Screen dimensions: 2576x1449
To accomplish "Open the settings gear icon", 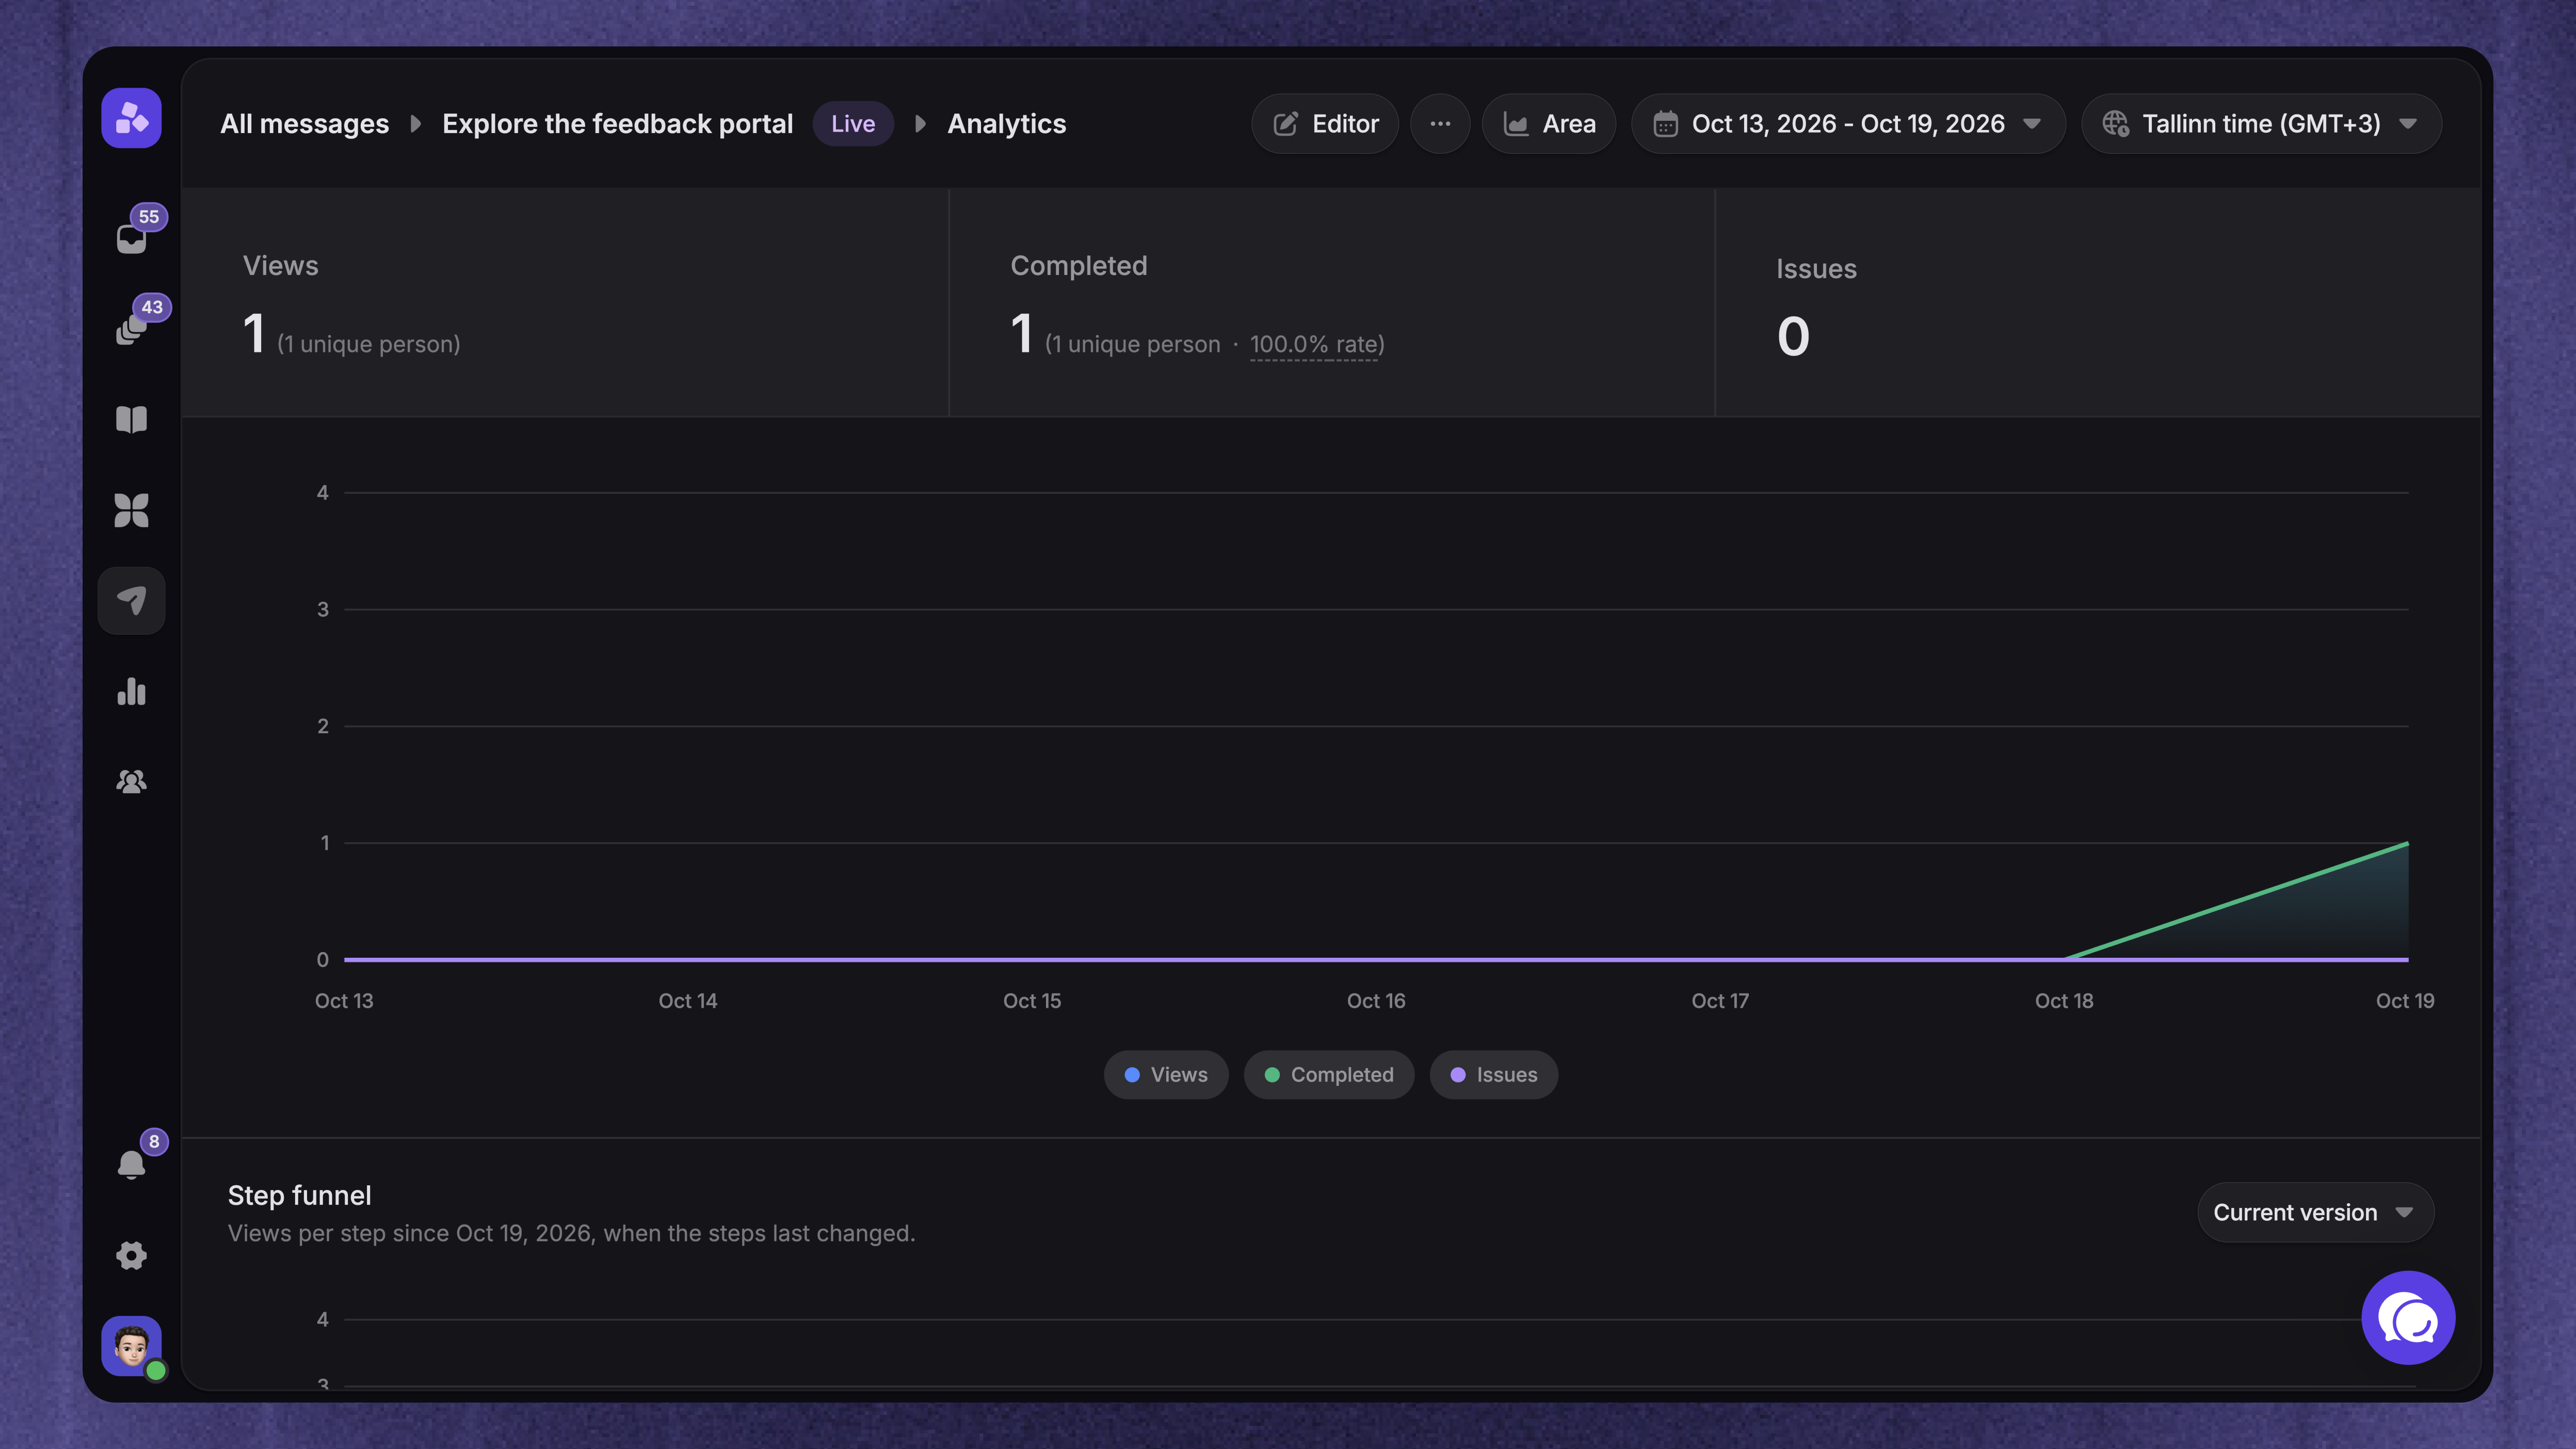I will 131,1255.
